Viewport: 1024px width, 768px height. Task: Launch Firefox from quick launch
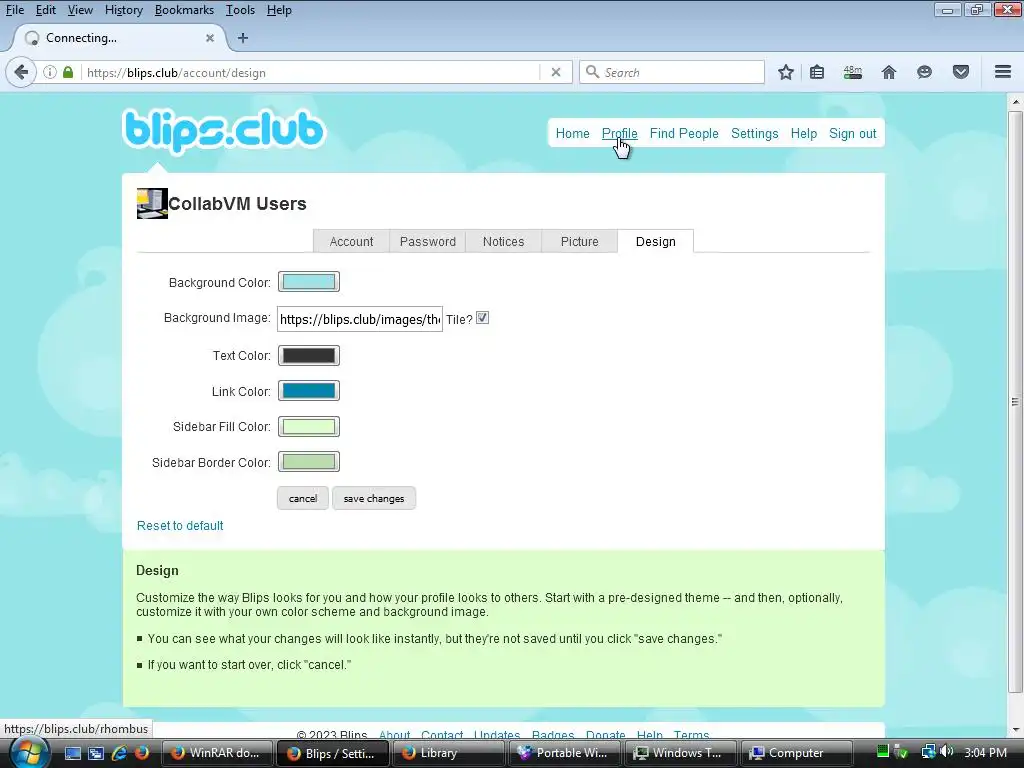point(141,753)
